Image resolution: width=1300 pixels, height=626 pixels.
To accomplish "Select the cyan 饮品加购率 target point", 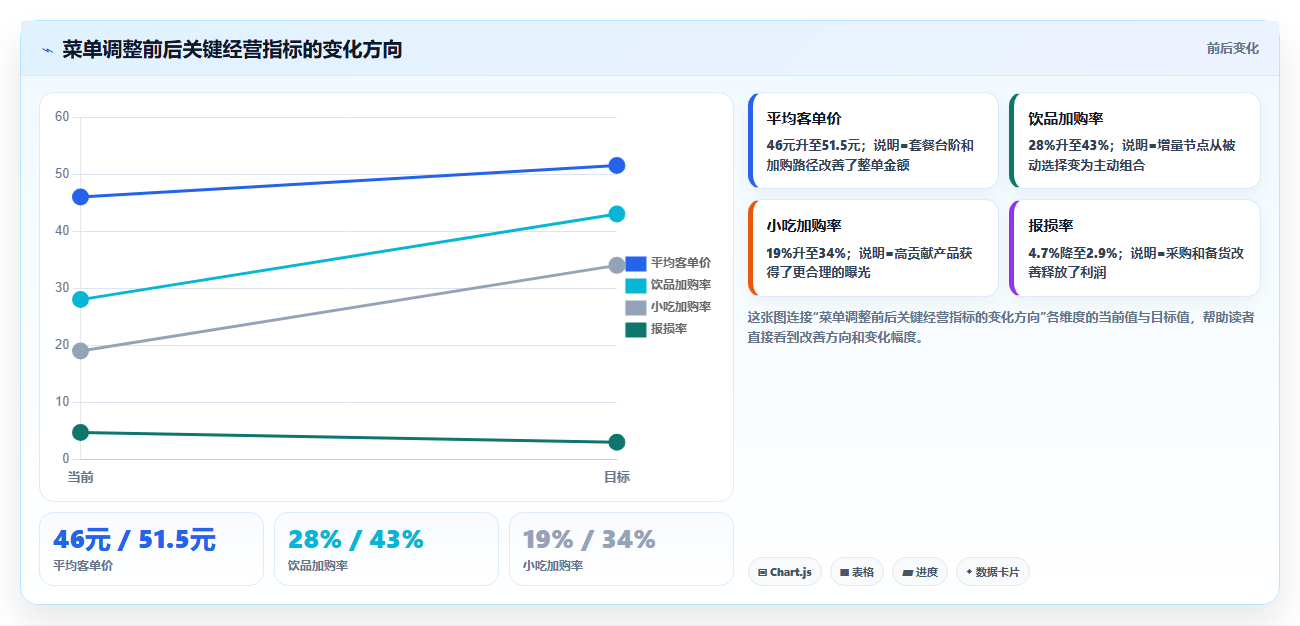I will click(617, 214).
